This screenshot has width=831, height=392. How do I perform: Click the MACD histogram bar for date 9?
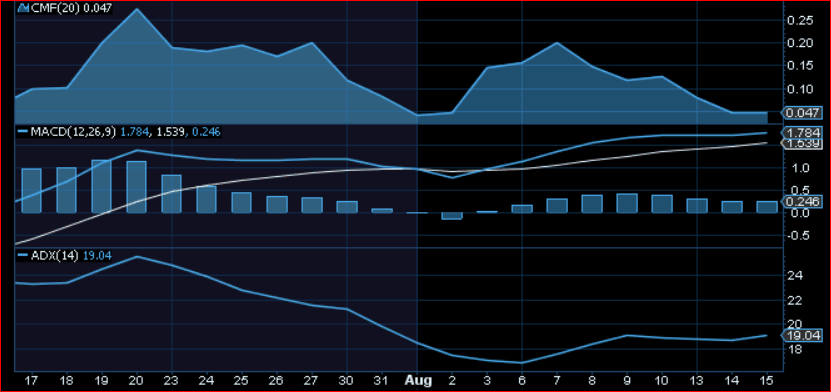point(627,203)
